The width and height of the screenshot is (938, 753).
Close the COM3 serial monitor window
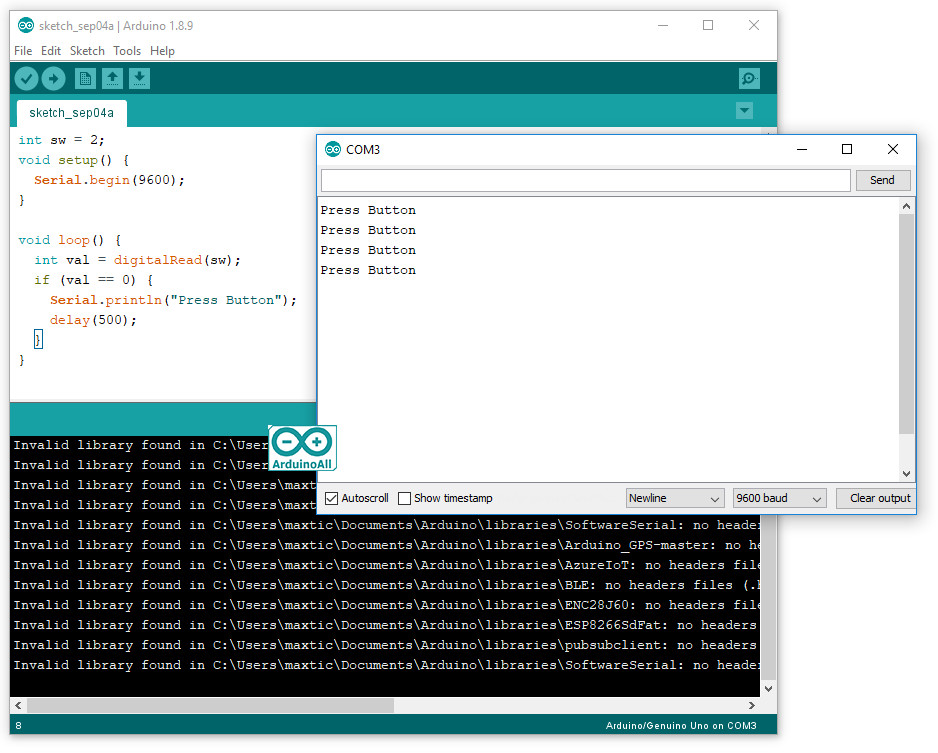click(893, 149)
